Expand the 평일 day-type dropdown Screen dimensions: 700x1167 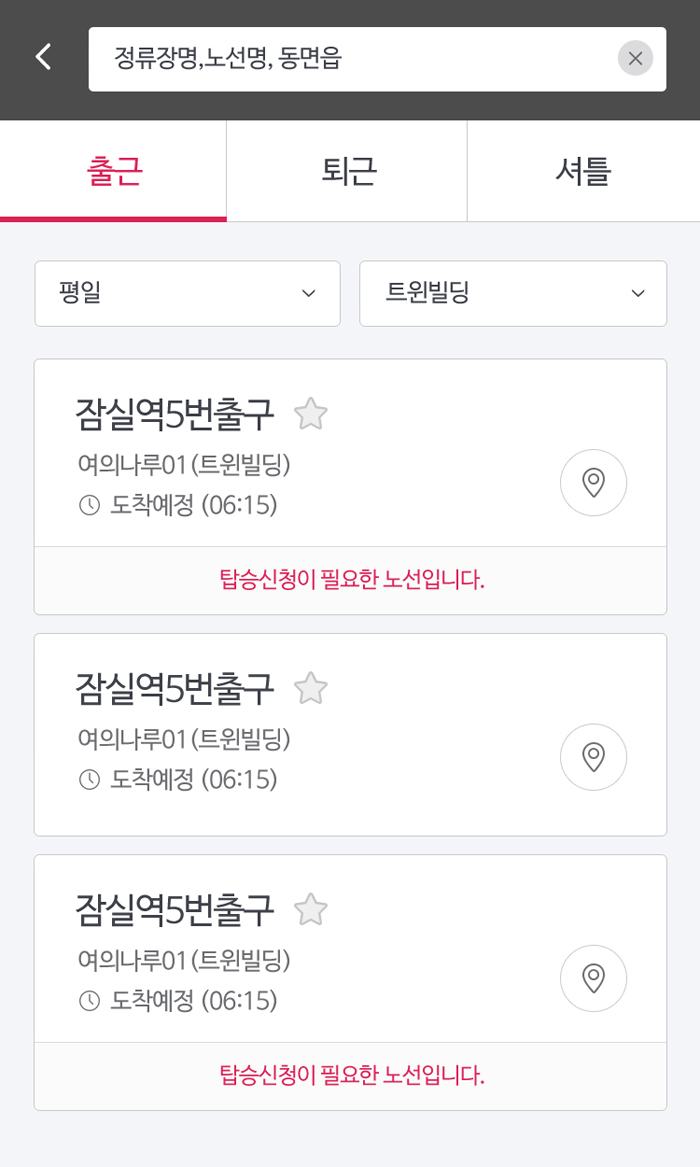coord(188,293)
